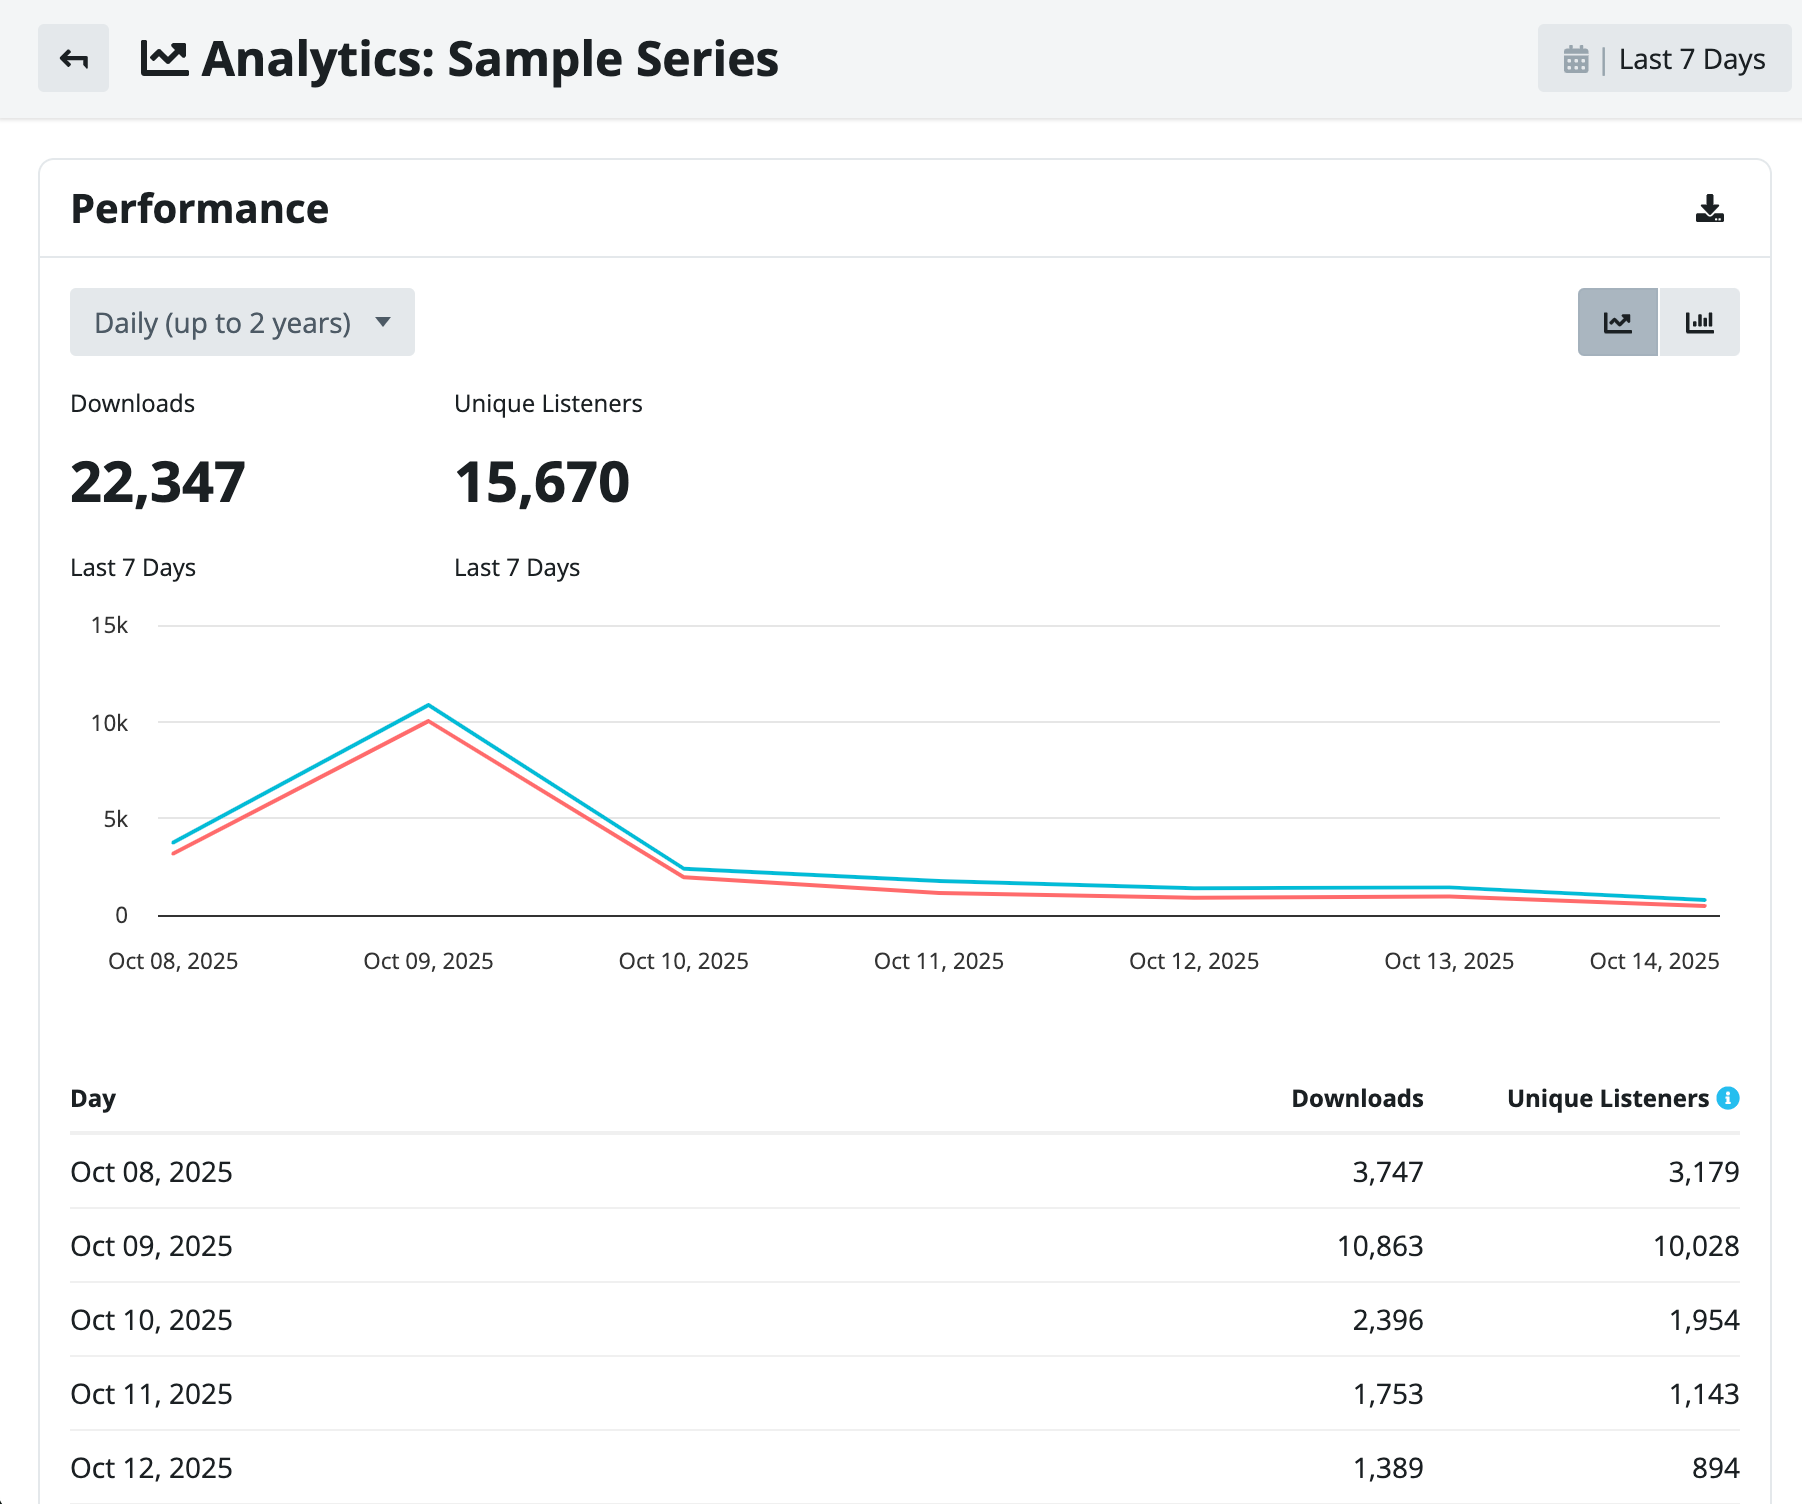1802x1504 pixels.
Task: Click the Downloads column header
Action: [1357, 1098]
